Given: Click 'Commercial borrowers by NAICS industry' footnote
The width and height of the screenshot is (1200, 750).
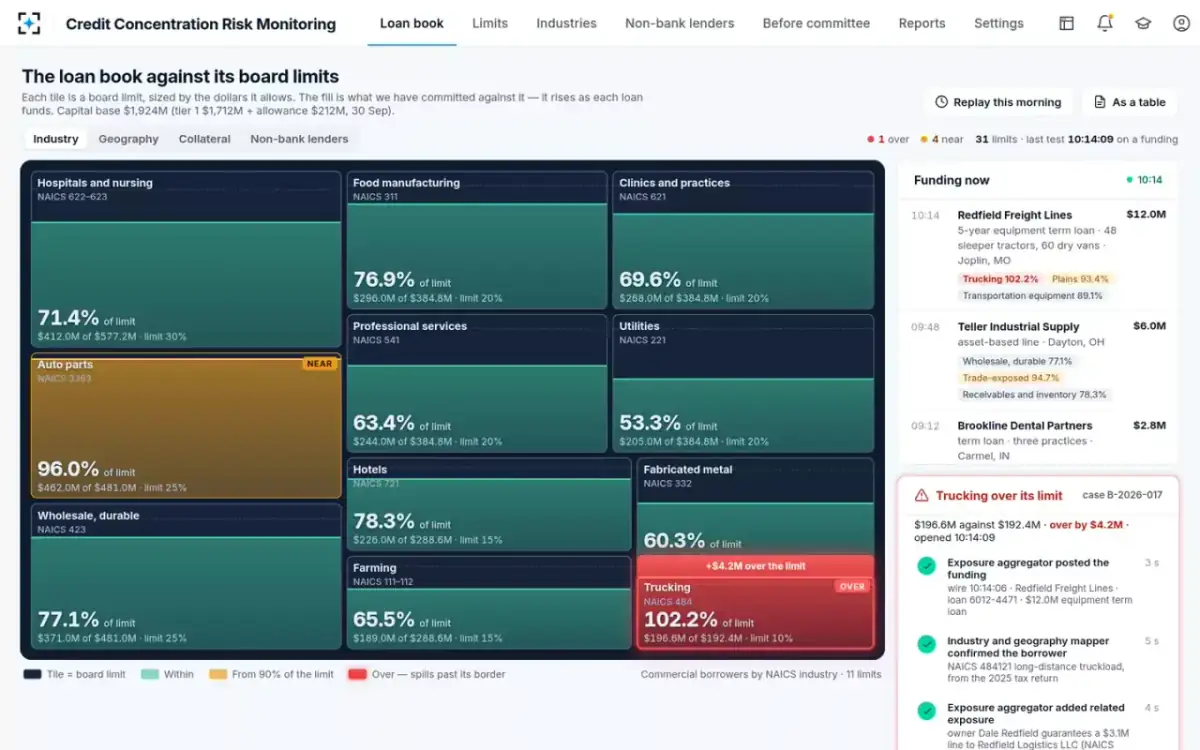Looking at the screenshot, I should 739,675.
